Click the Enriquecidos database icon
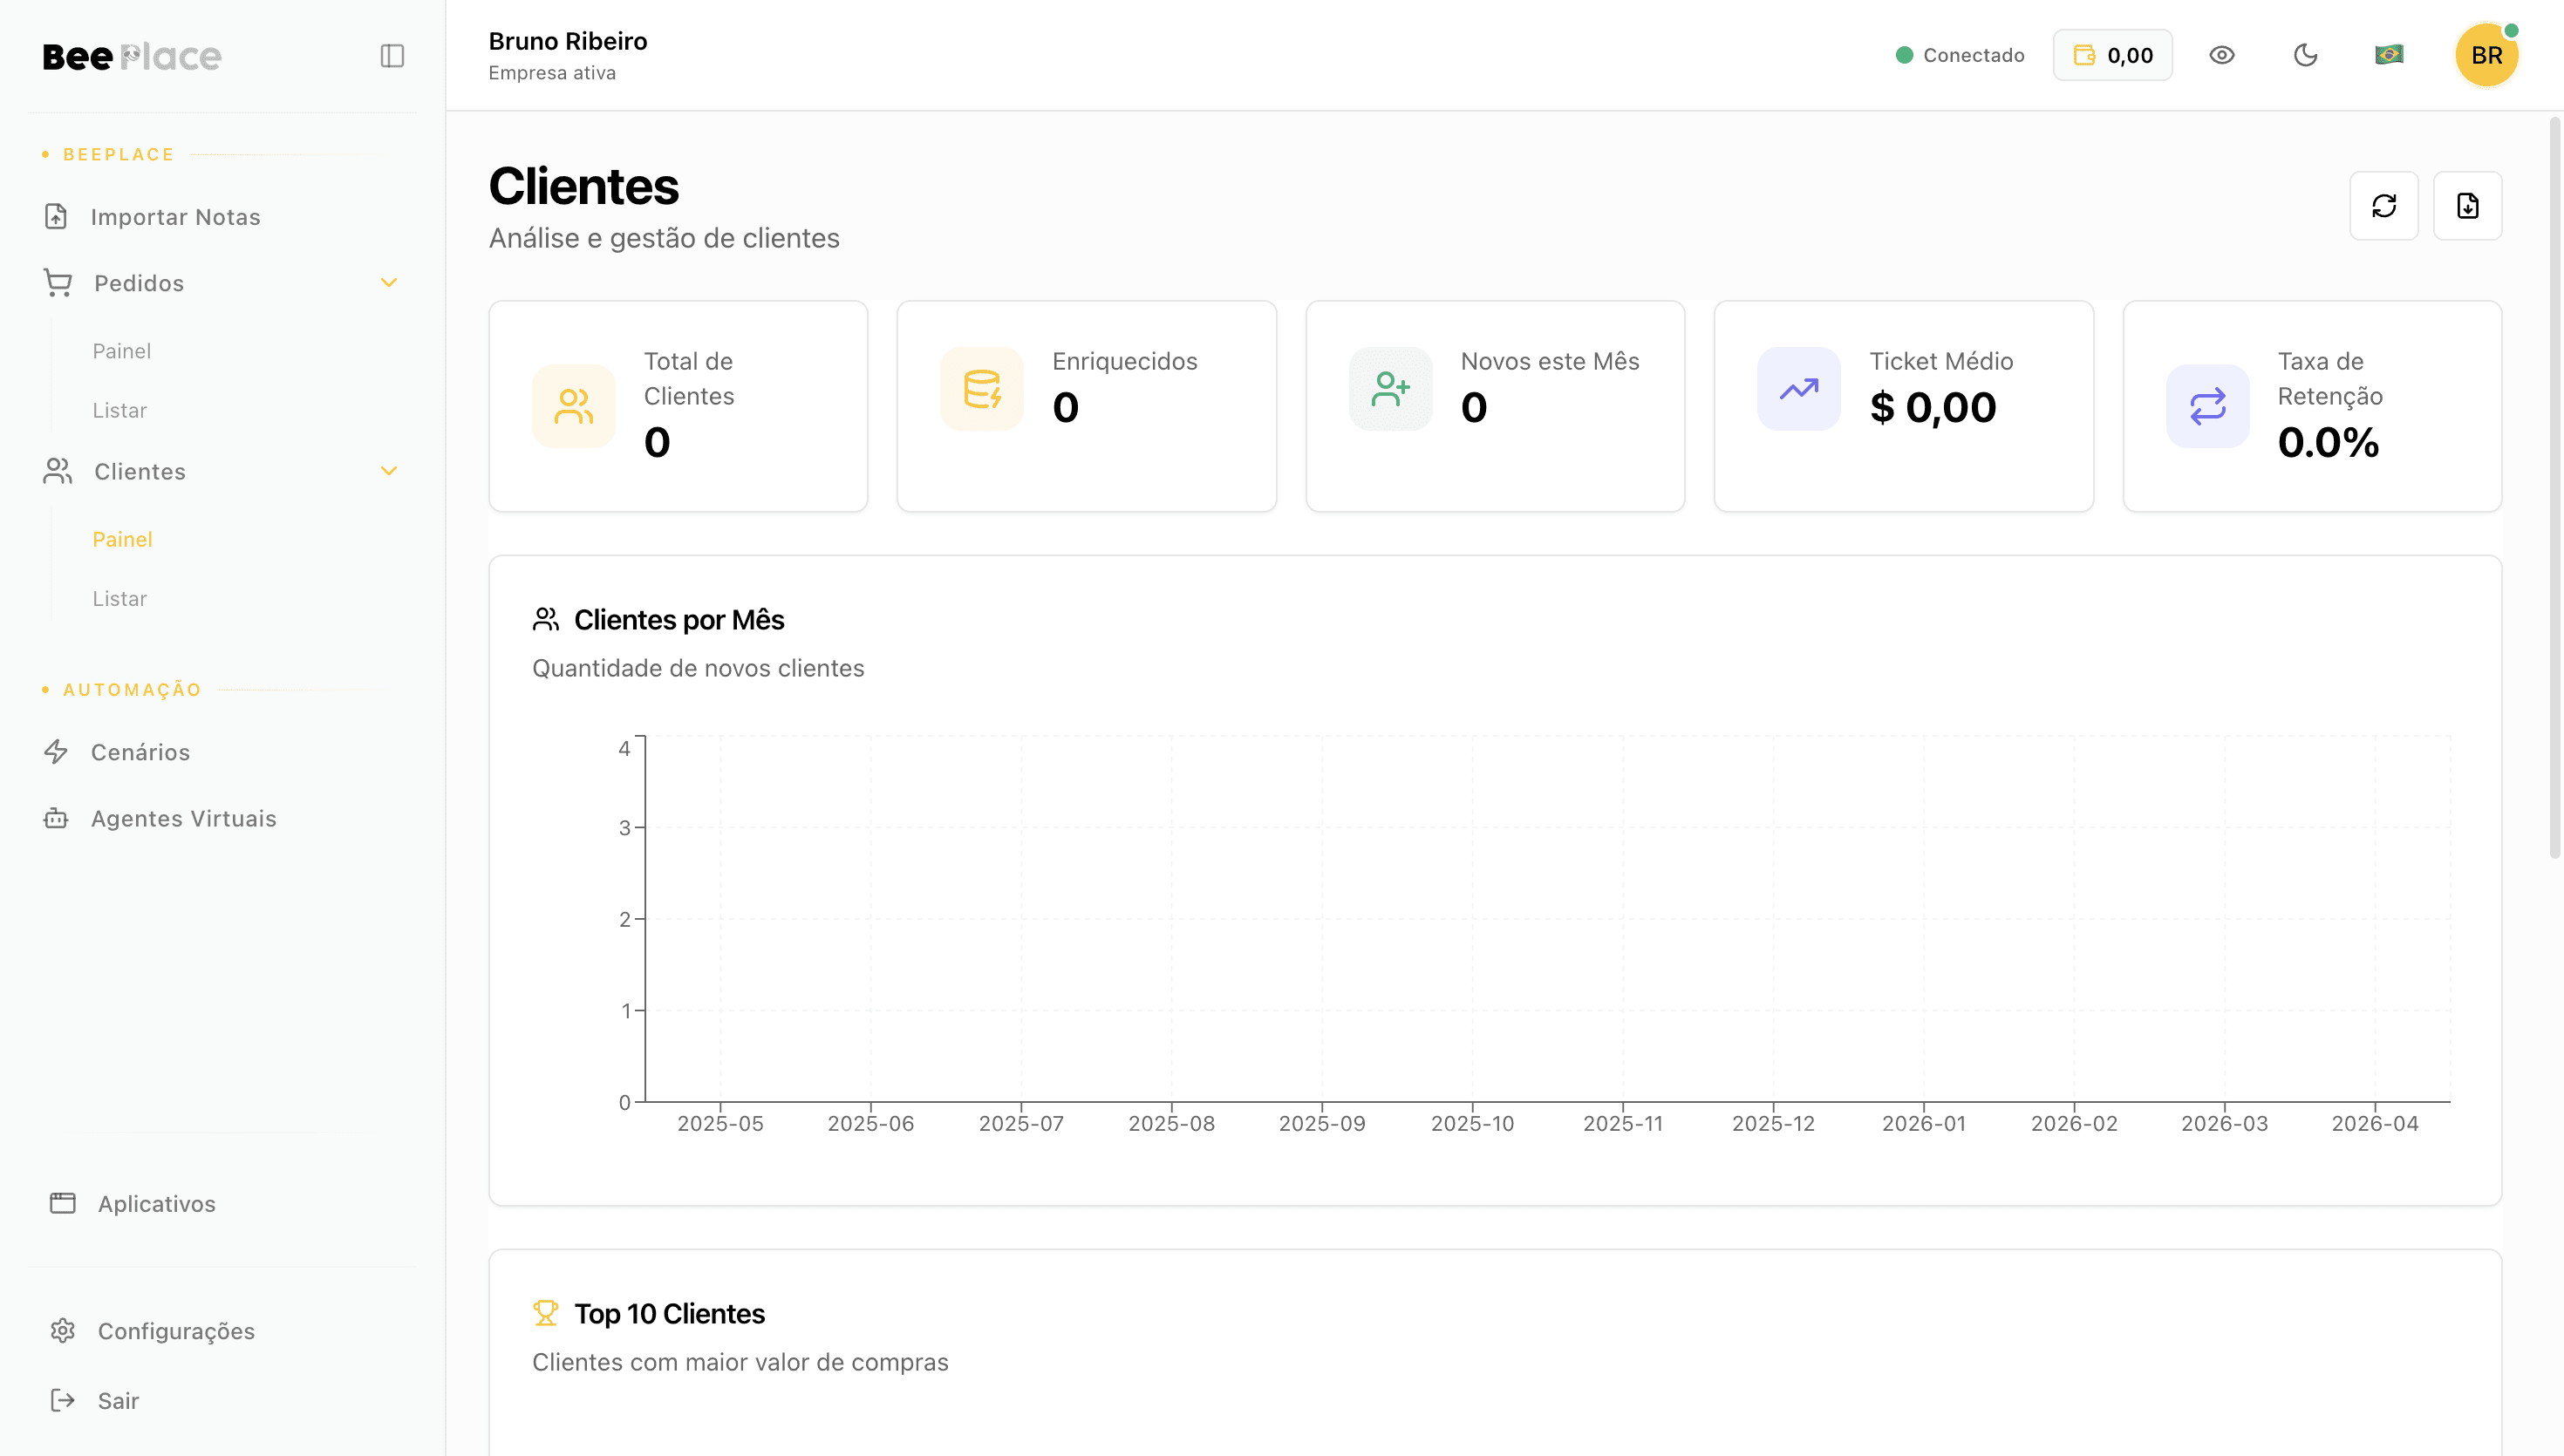The width and height of the screenshot is (2564, 1456). (981, 389)
